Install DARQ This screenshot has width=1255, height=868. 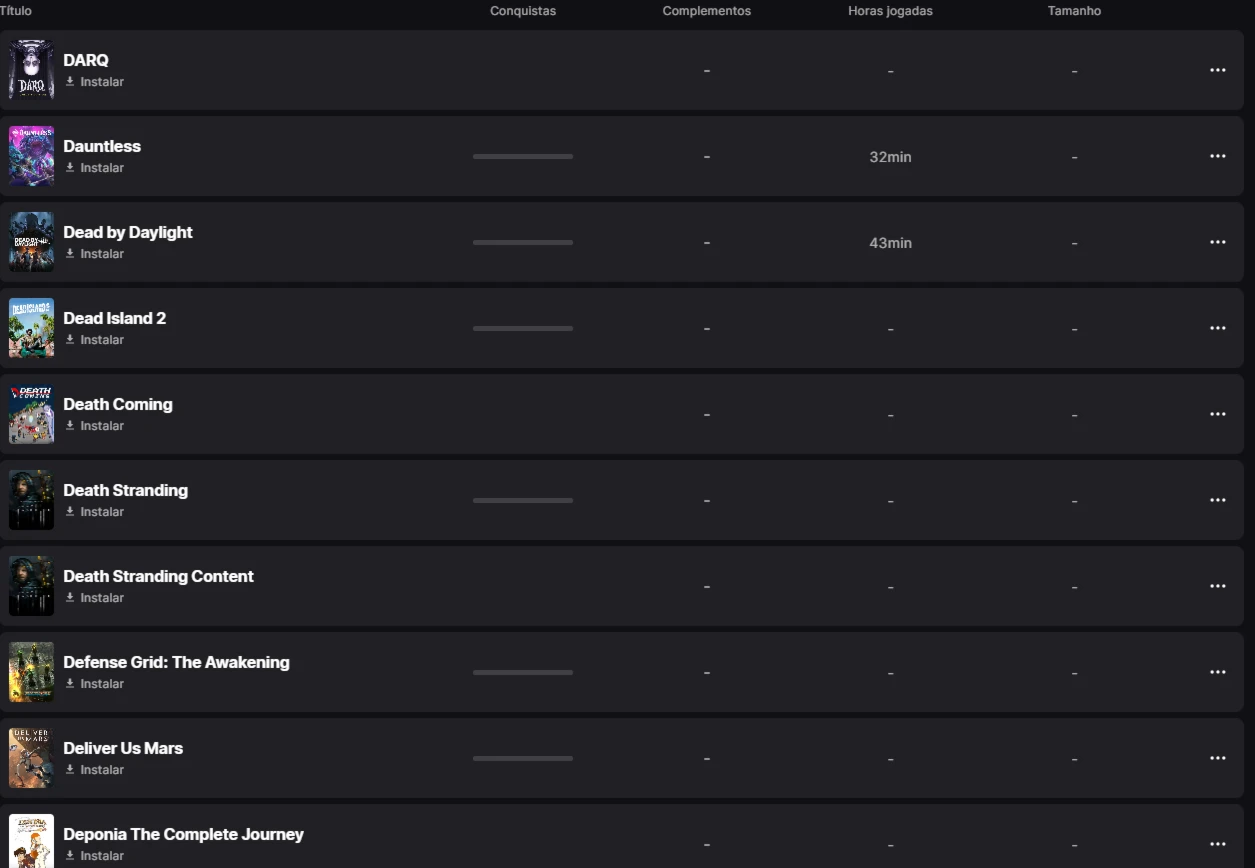tap(95, 82)
